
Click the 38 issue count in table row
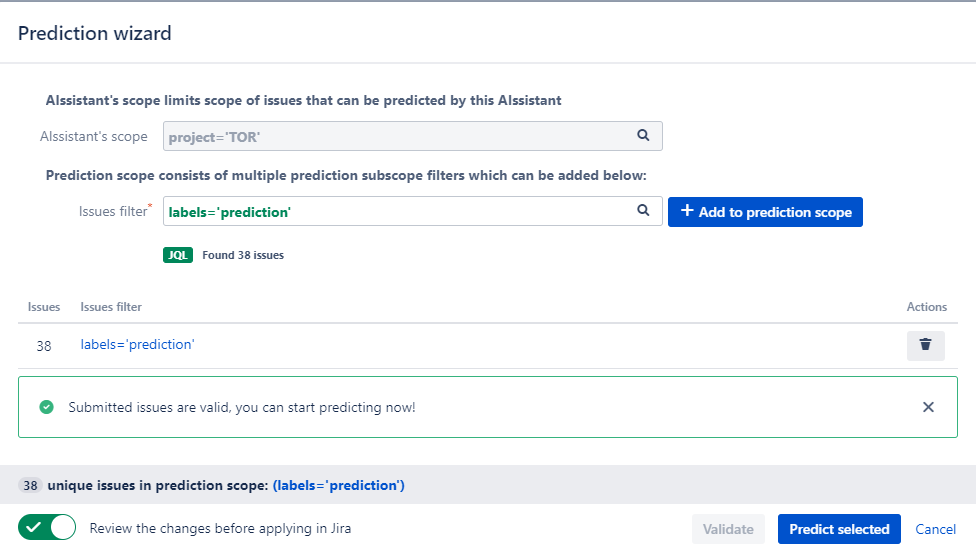point(44,346)
